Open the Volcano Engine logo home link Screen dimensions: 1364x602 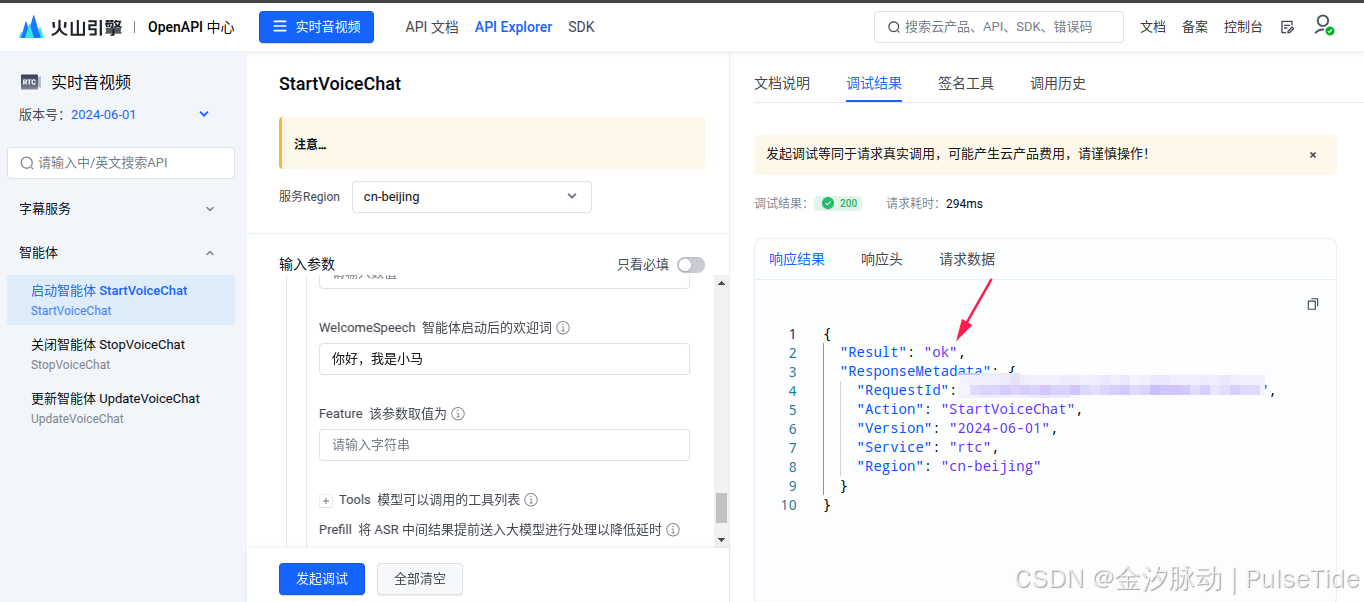(70, 27)
